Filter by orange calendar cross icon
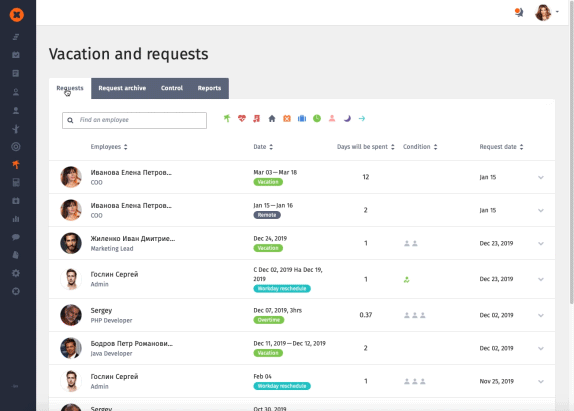The image size is (574, 411). point(287,119)
